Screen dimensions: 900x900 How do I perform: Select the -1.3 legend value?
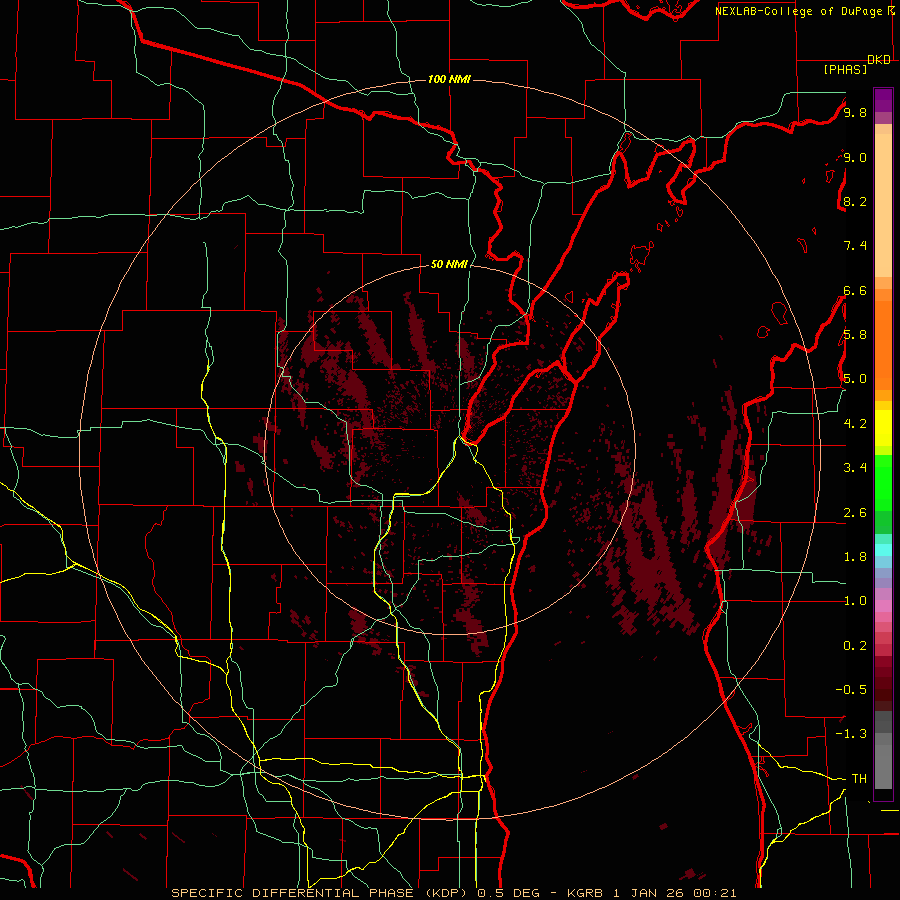[x=851, y=734]
